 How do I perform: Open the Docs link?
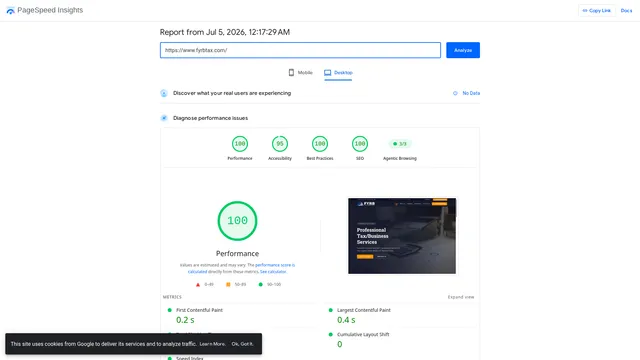[626, 11]
